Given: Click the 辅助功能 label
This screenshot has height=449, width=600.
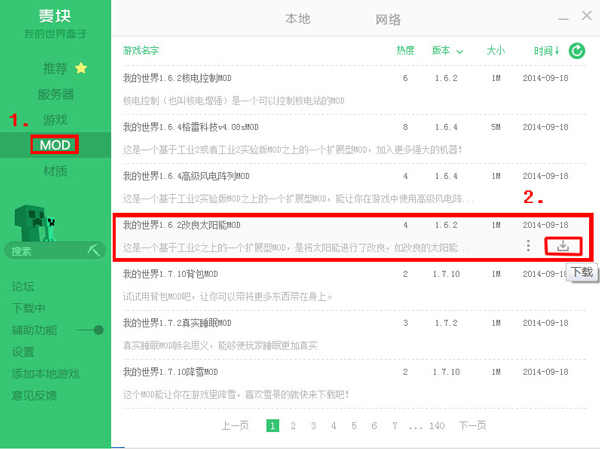Looking at the screenshot, I should pos(34,330).
